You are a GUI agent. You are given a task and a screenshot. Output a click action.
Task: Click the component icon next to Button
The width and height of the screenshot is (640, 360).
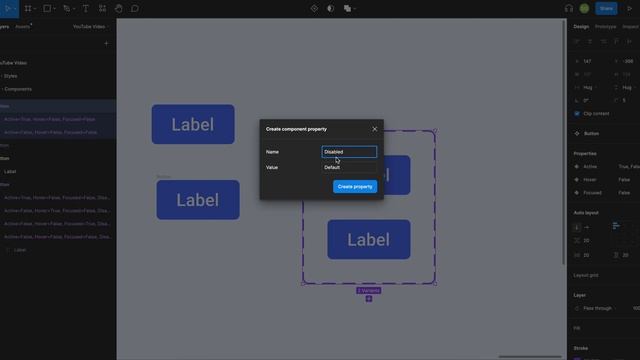tap(577, 133)
